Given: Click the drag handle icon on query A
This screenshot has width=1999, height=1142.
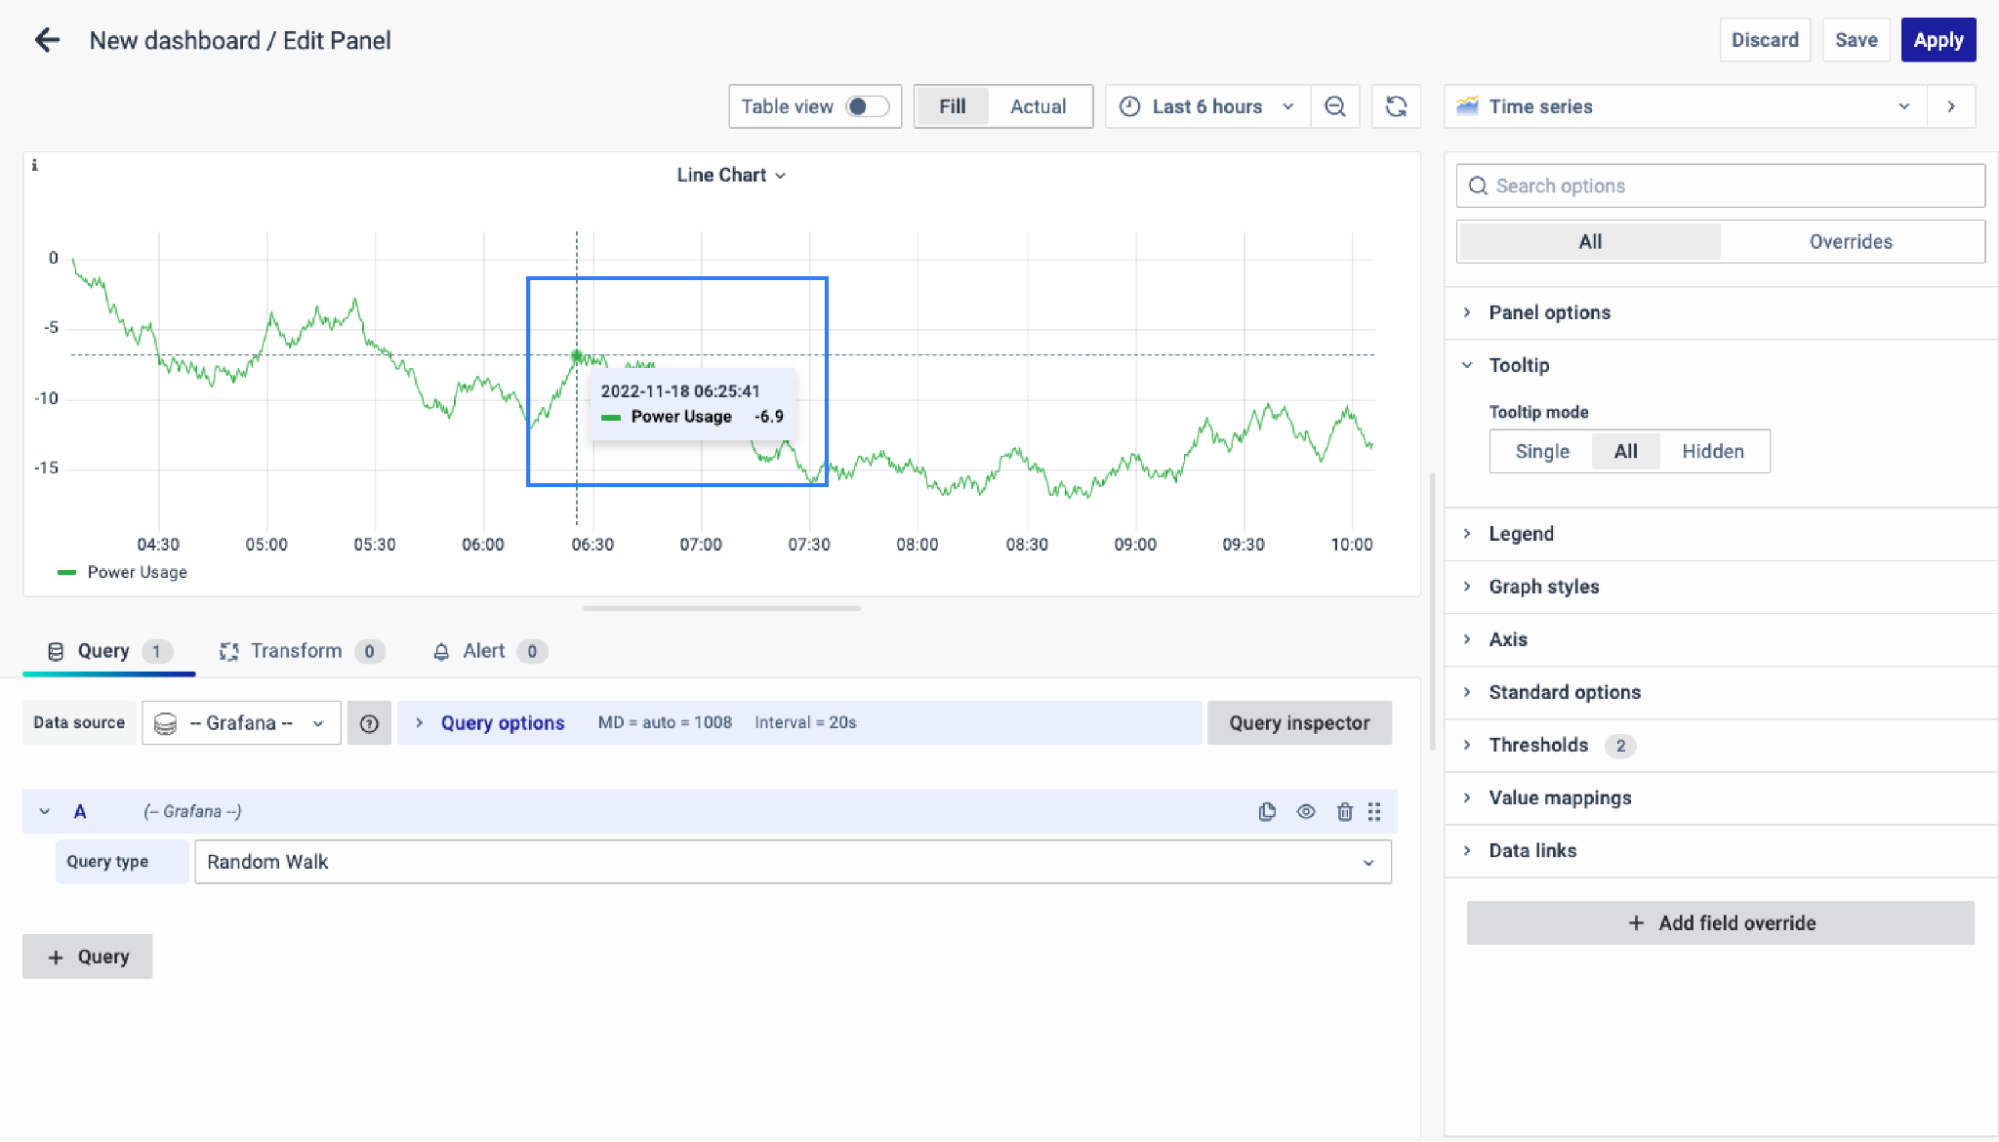Looking at the screenshot, I should click(1375, 811).
